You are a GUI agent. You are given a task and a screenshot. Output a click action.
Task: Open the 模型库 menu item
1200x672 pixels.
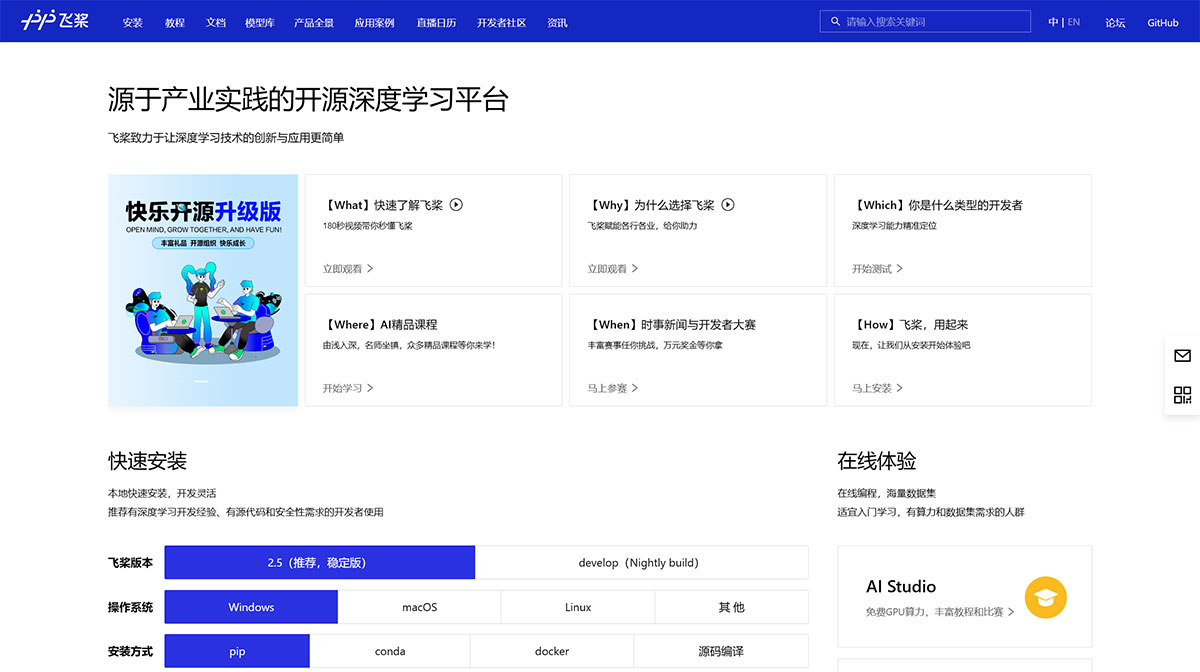(259, 22)
